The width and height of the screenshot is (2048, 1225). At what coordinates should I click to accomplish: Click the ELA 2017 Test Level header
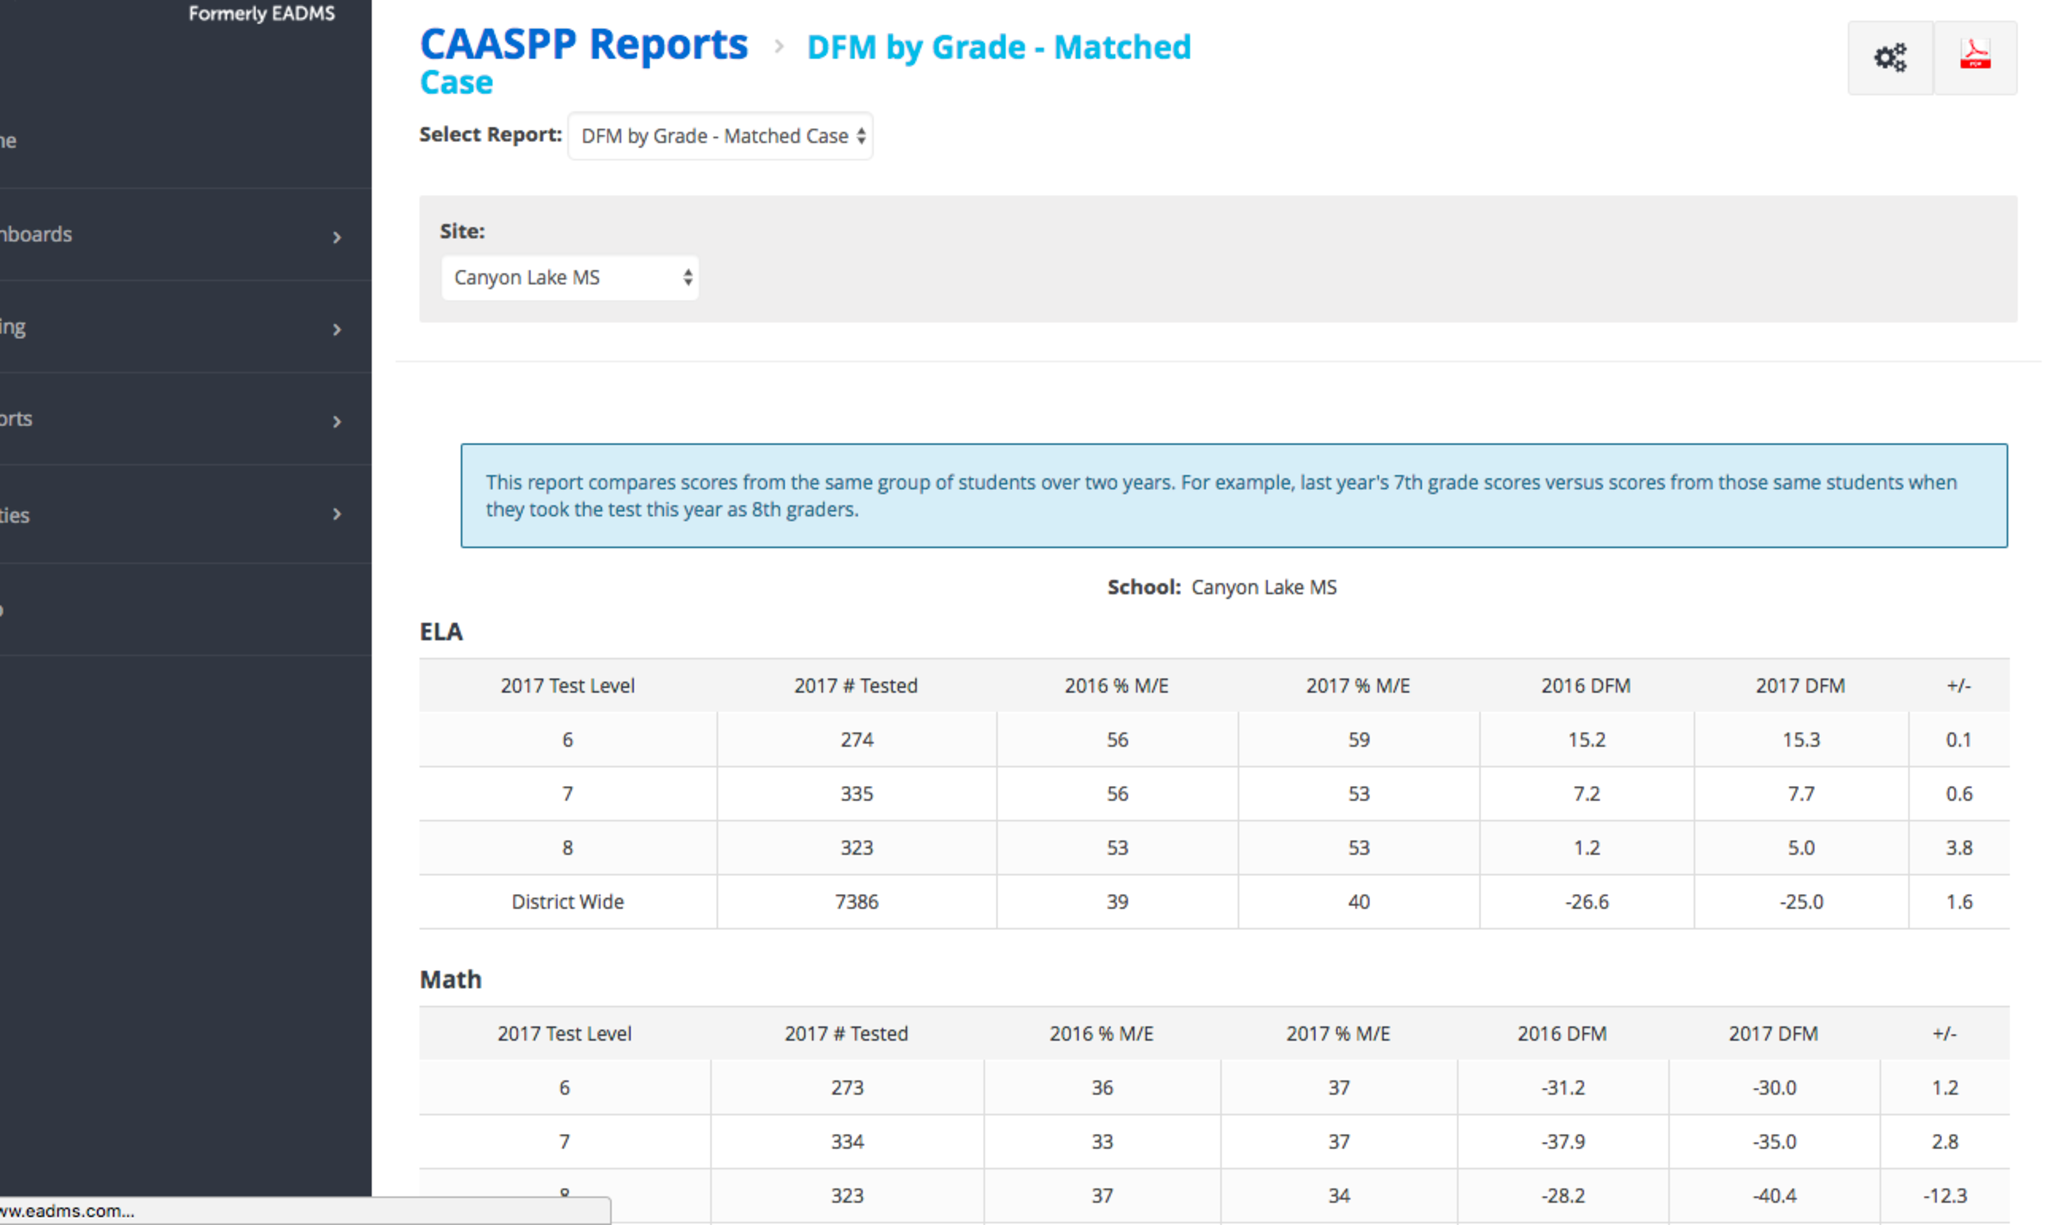(x=567, y=686)
